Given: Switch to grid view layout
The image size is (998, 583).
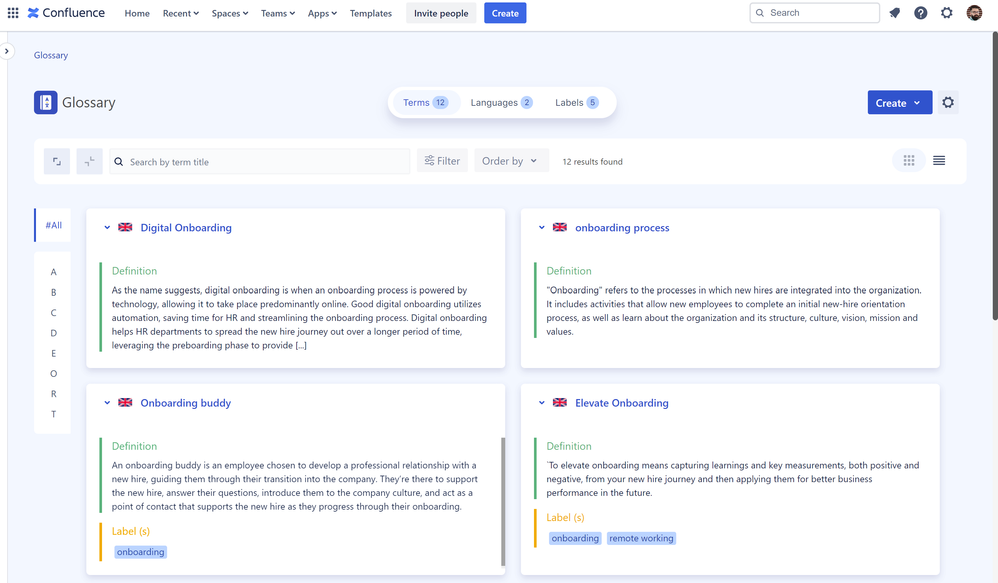Looking at the screenshot, I should (908, 160).
